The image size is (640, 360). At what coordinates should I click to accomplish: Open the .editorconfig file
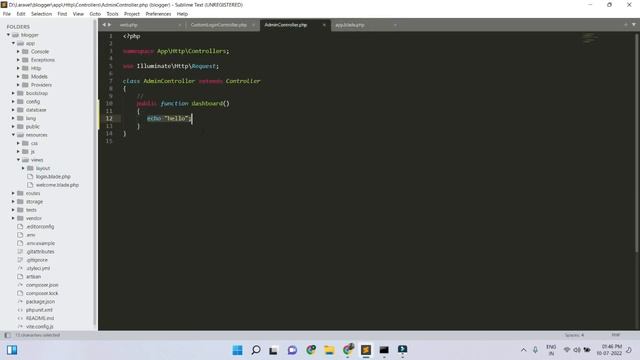pyautogui.click(x=40, y=227)
